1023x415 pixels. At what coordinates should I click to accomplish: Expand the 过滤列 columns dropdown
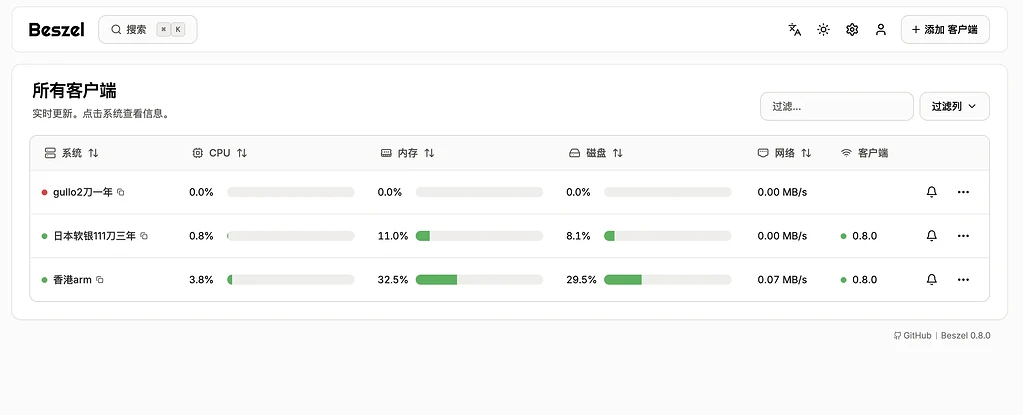point(954,106)
